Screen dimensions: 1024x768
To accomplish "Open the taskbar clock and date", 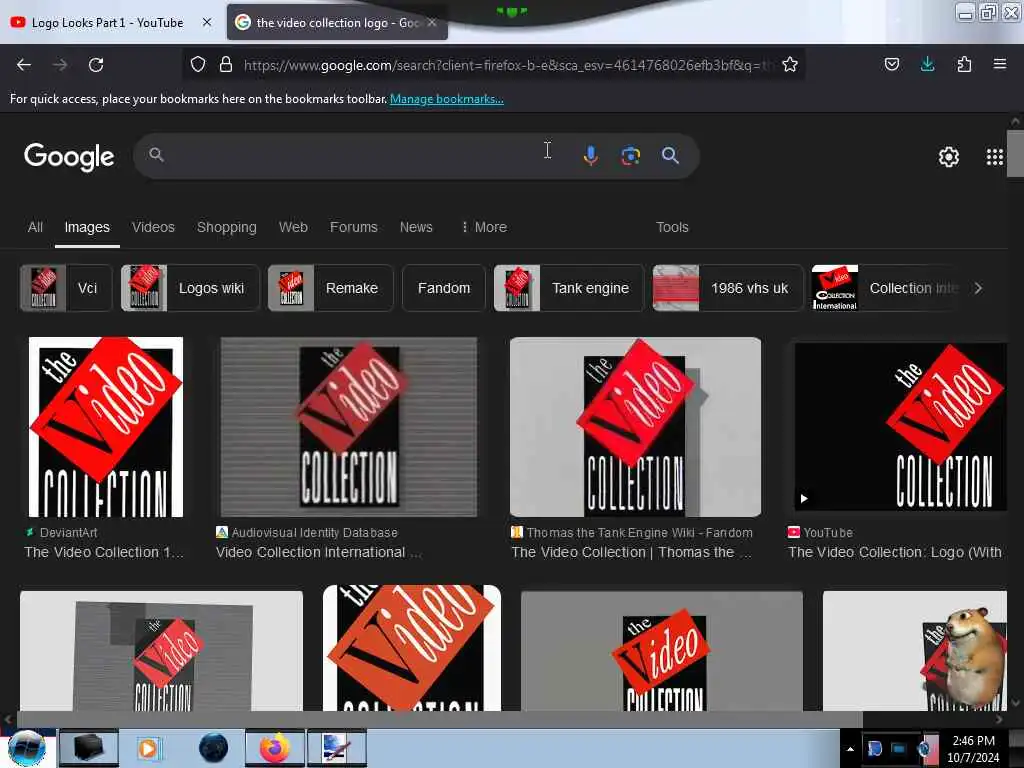I will [973, 749].
